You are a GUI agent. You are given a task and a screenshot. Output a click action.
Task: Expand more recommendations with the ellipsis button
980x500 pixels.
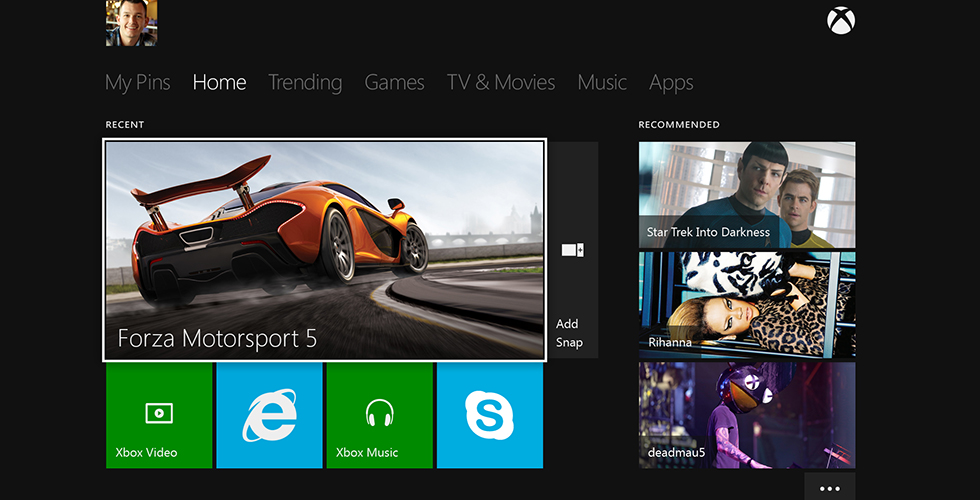[x=829, y=488]
